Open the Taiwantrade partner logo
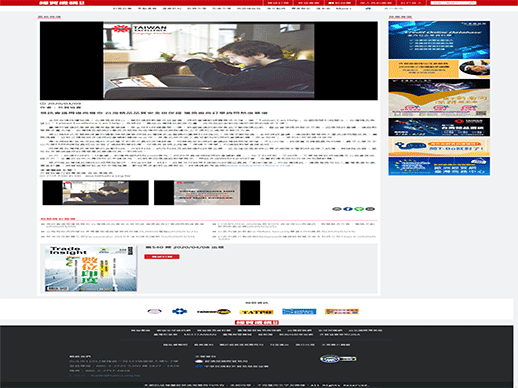 (x=214, y=312)
